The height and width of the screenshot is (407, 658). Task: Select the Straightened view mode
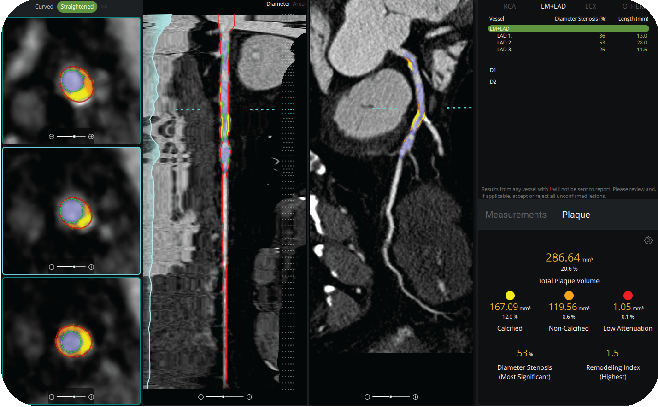77,7
